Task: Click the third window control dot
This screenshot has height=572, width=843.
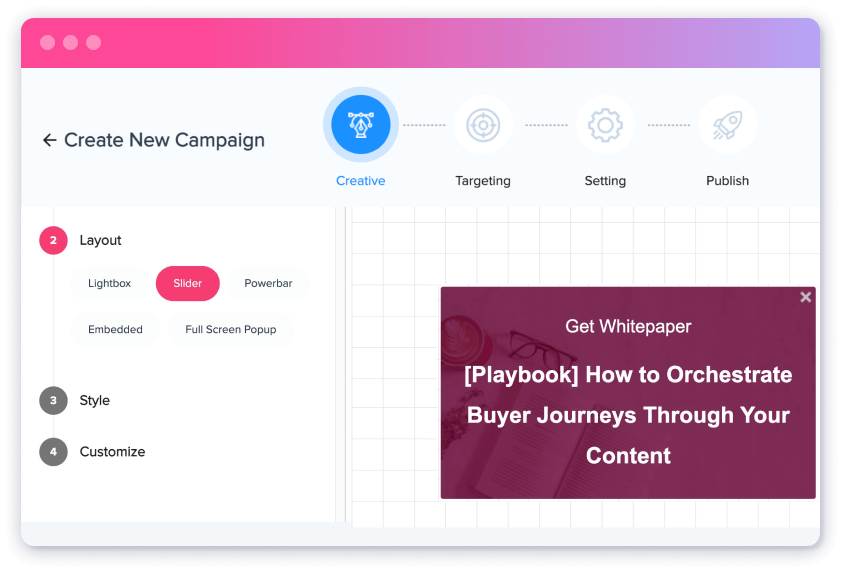Action: click(x=94, y=42)
